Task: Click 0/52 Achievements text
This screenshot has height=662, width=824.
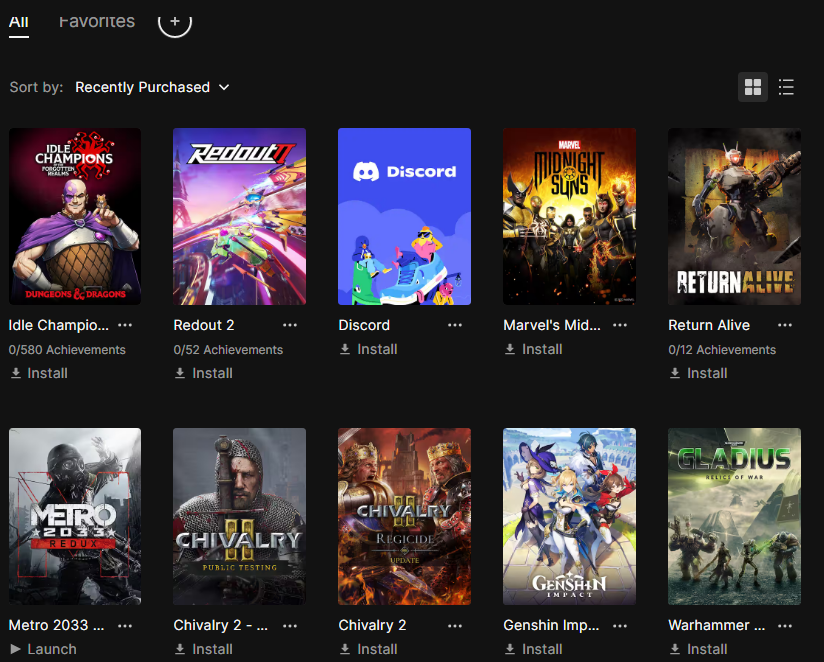Action: coord(229,350)
